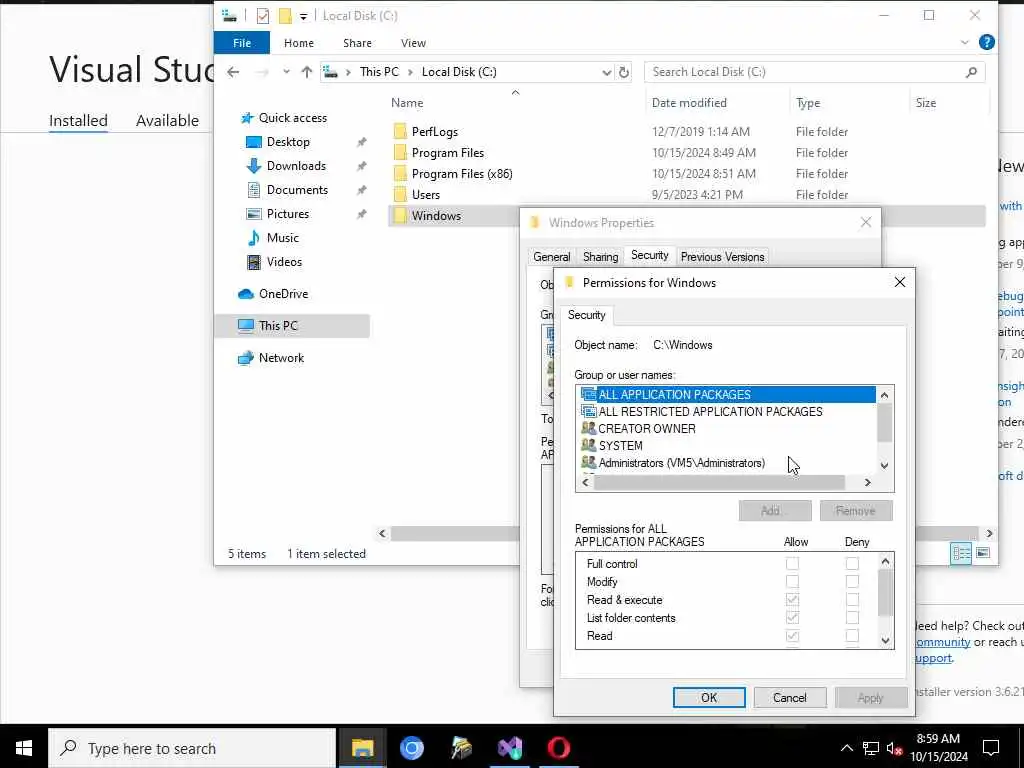
Task: Click the Documents icon in sidebar
Action: tap(253, 190)
